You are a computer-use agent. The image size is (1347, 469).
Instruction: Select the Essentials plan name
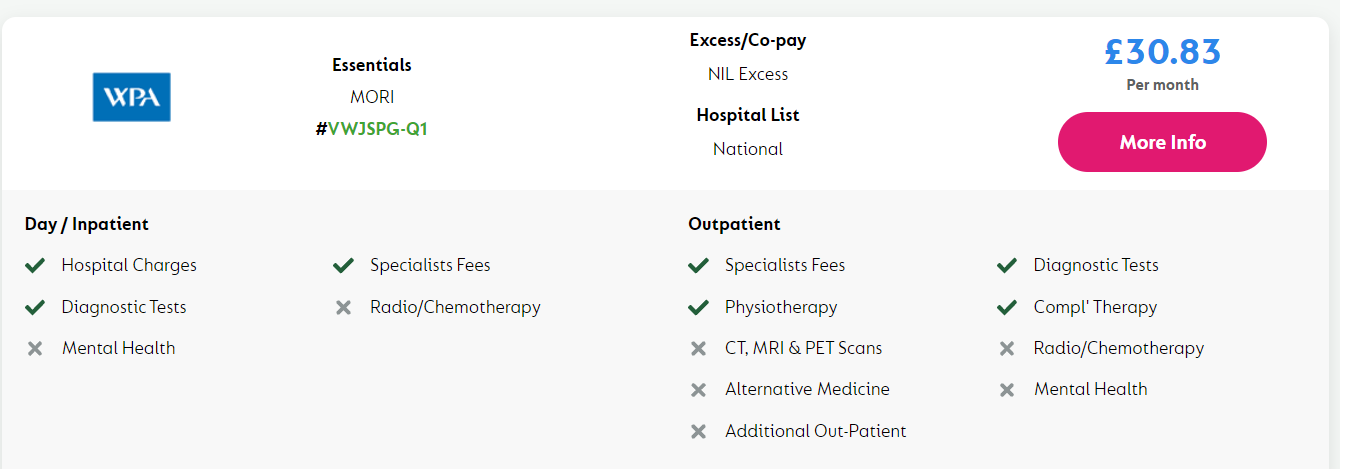click(x=372, y=65)
